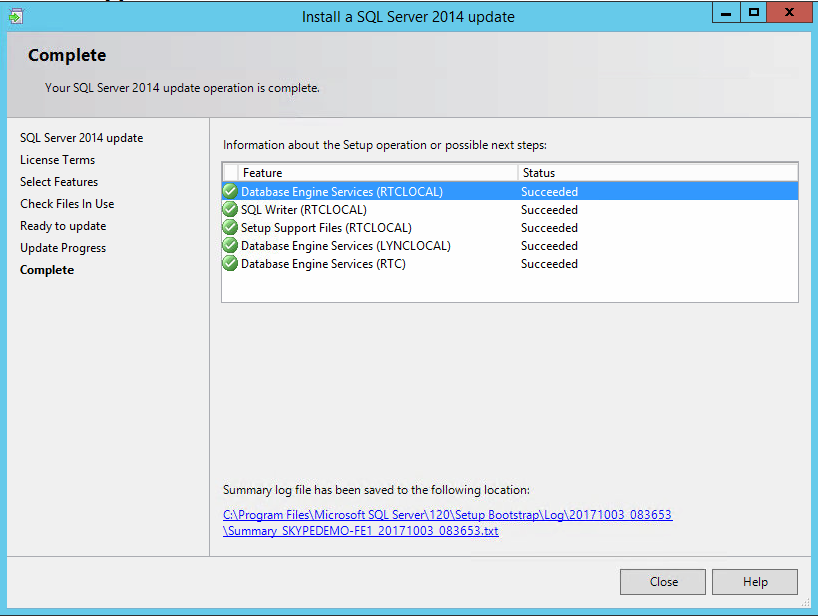Maximize the SQL Server update window
Image resolution: width=818 pixels, height=616 pixels.
[x=753, y=13]
